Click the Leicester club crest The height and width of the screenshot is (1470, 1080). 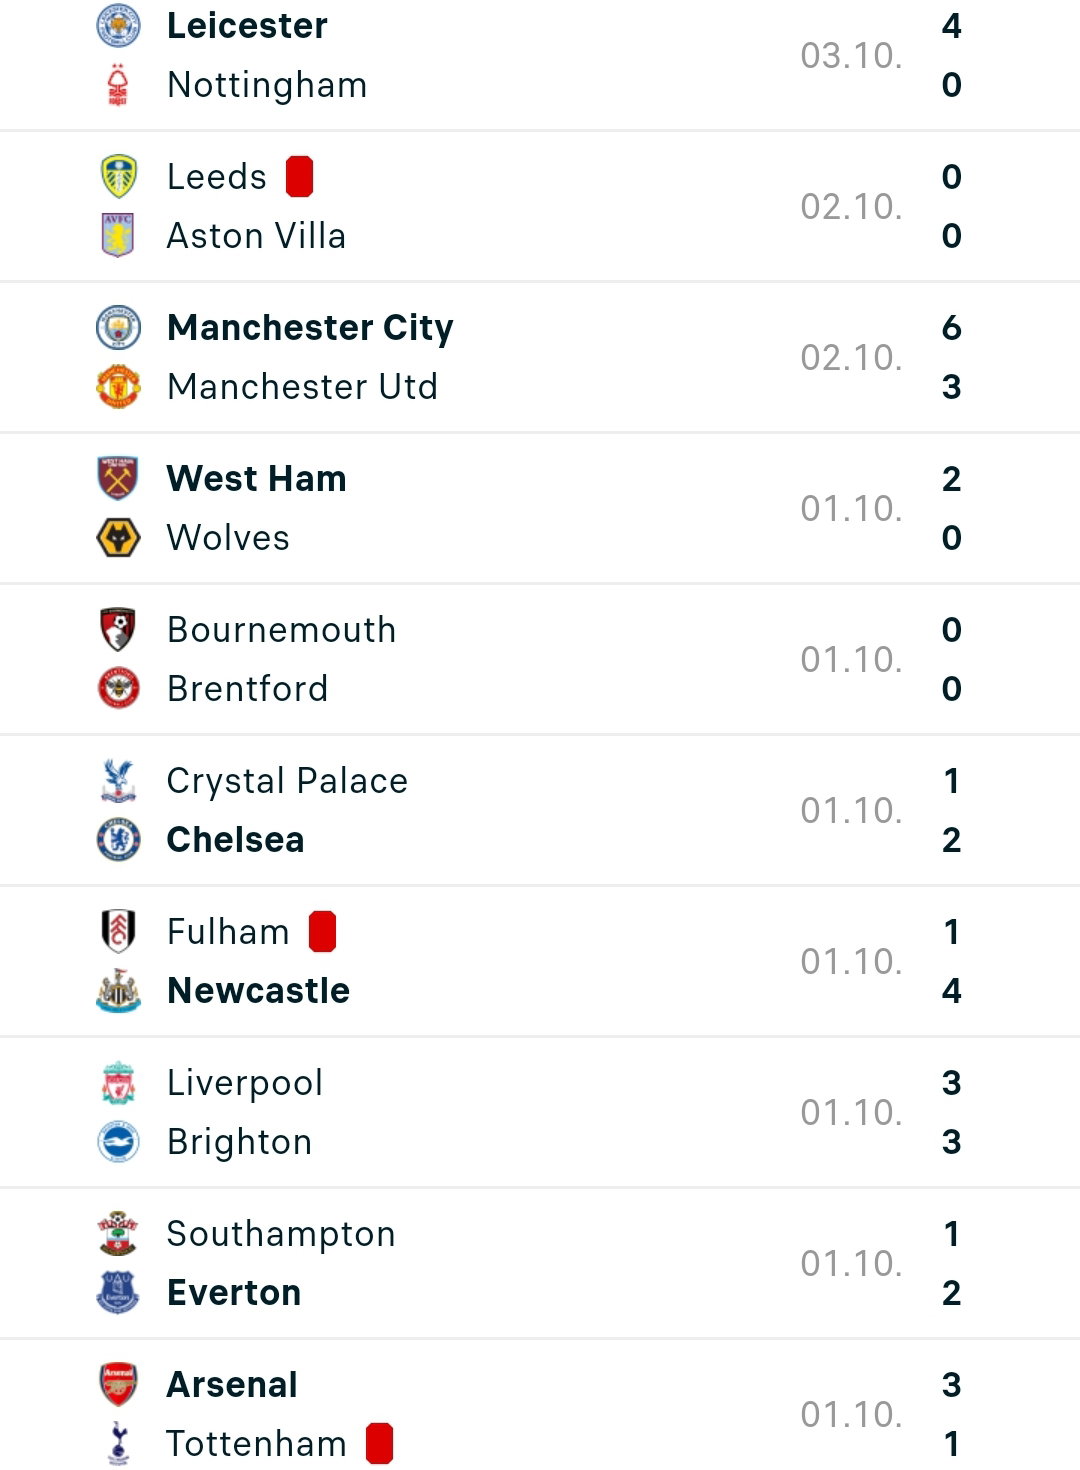click(118, 26)
